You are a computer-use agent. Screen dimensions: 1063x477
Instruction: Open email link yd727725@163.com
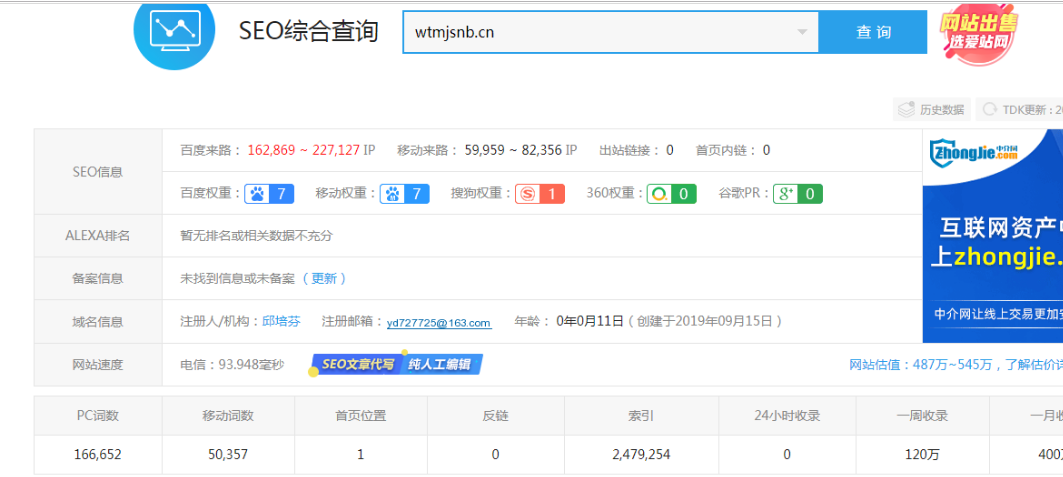439,323
